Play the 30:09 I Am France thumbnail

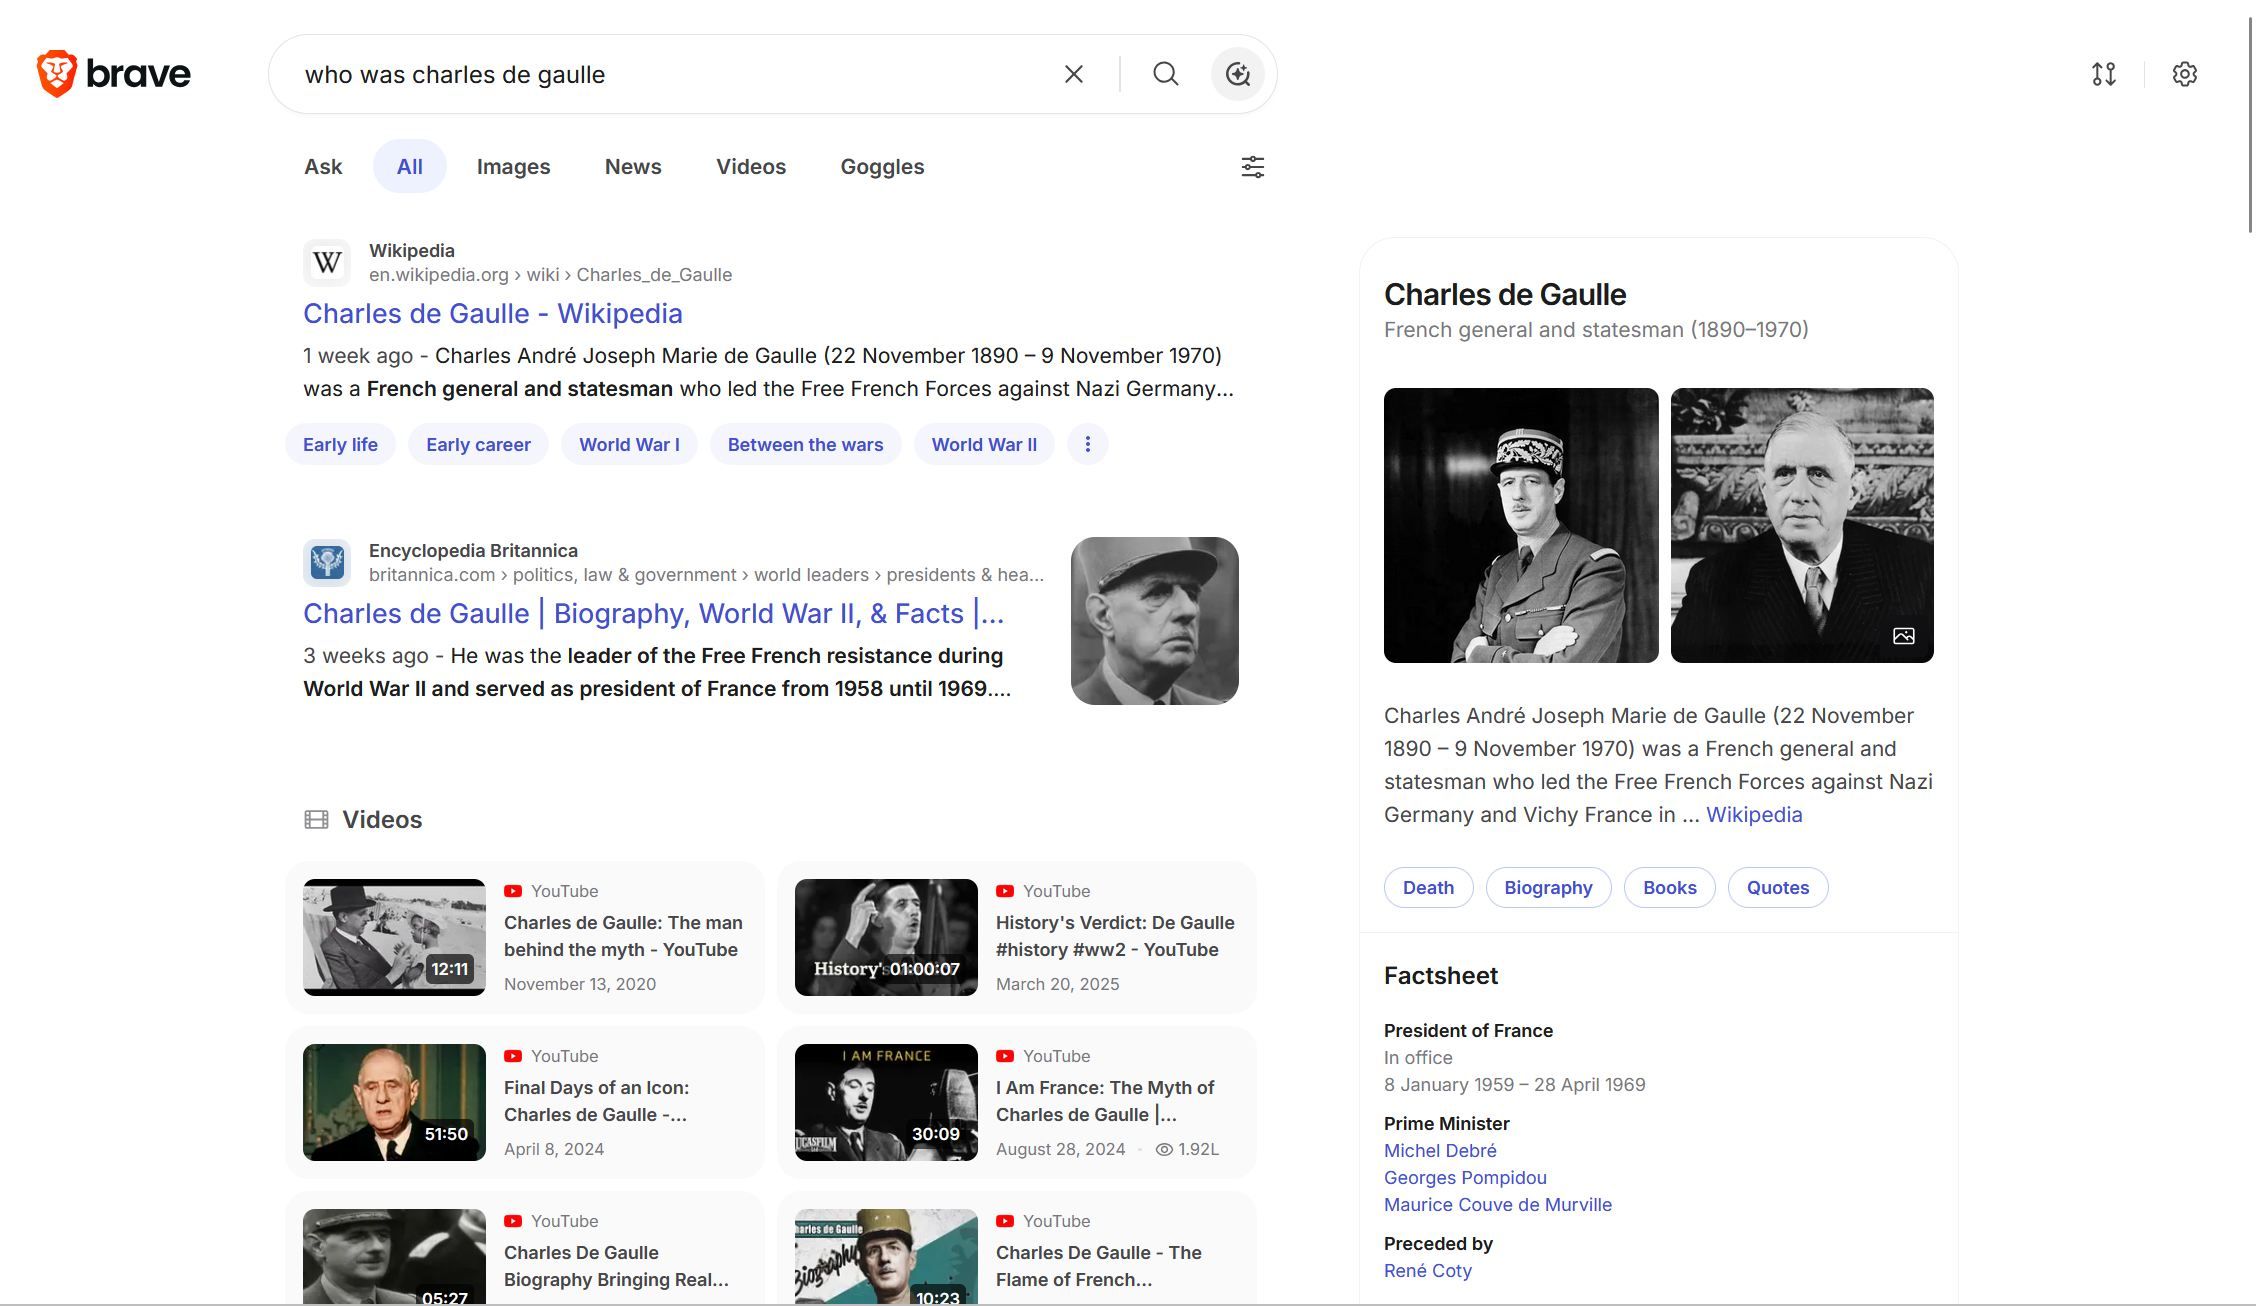pos(886,1102)
